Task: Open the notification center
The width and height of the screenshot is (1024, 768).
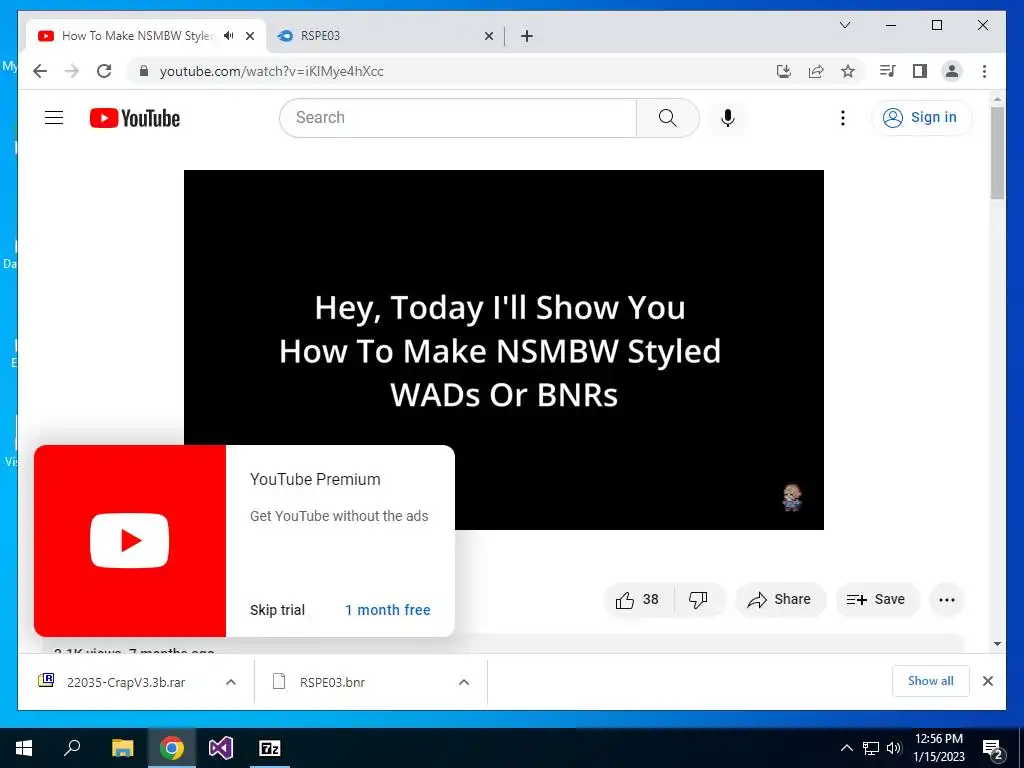Action: click(993, 749)
